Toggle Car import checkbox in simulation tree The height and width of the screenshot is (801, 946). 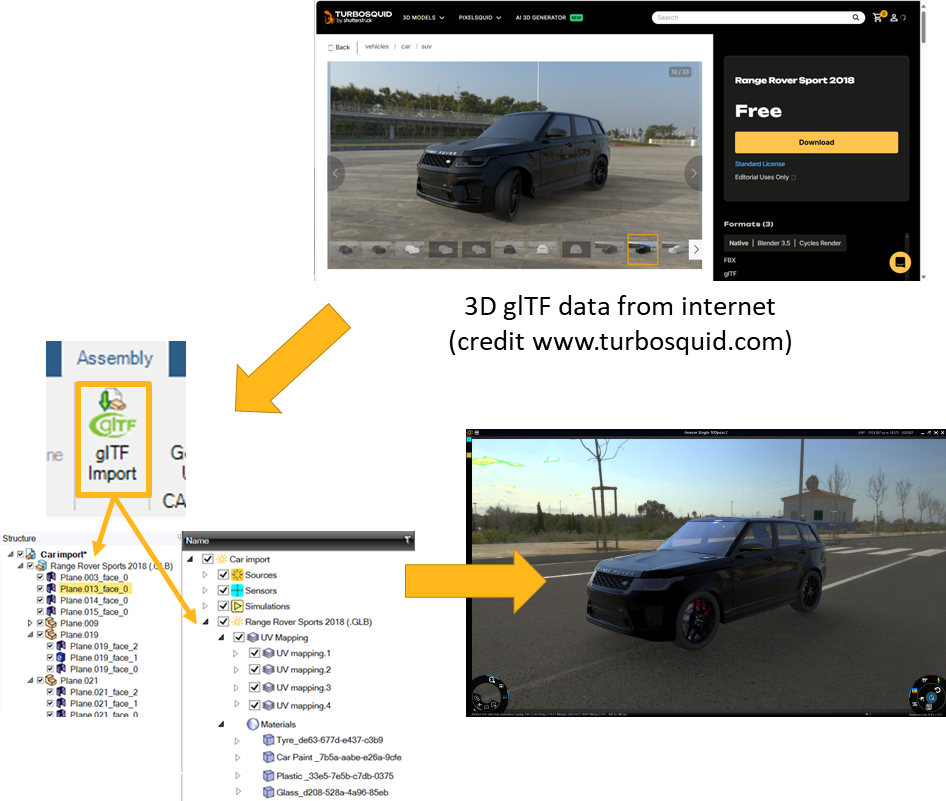(x=208, y=559)
